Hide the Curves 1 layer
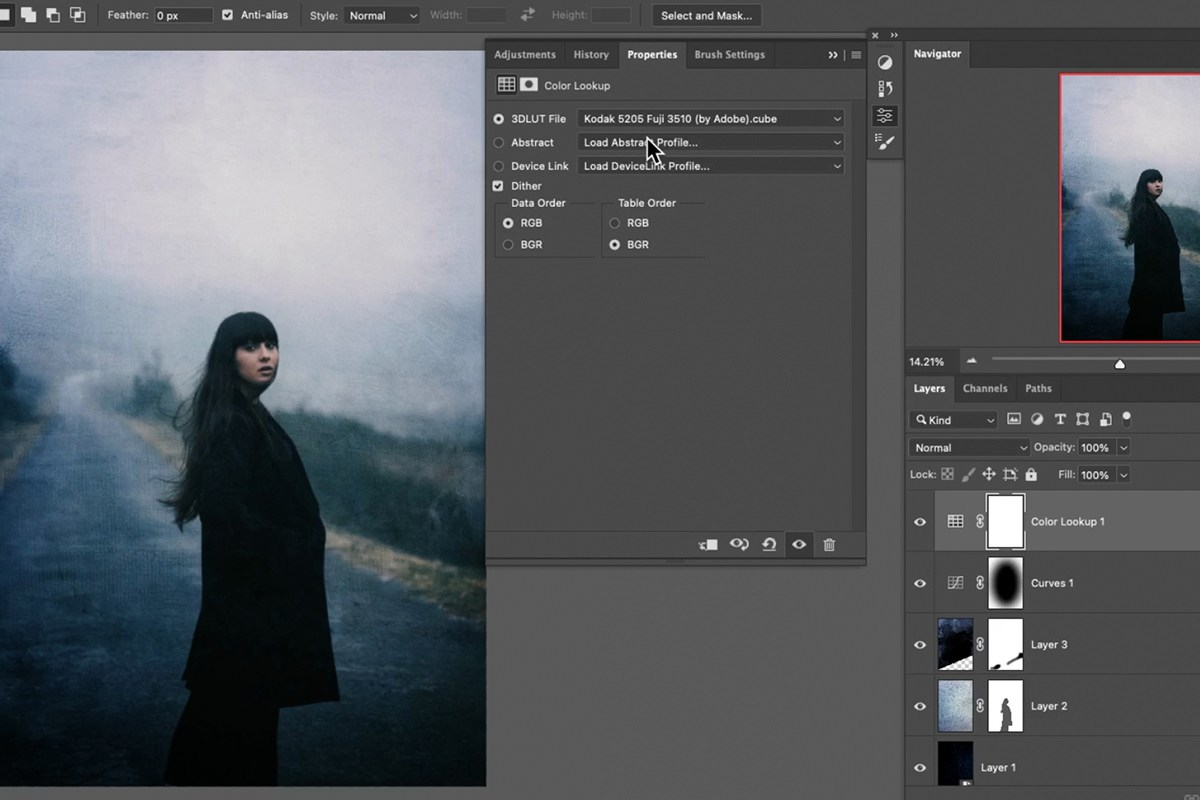1200x800 pixels. pyautogui.click(x=920, y=583)
